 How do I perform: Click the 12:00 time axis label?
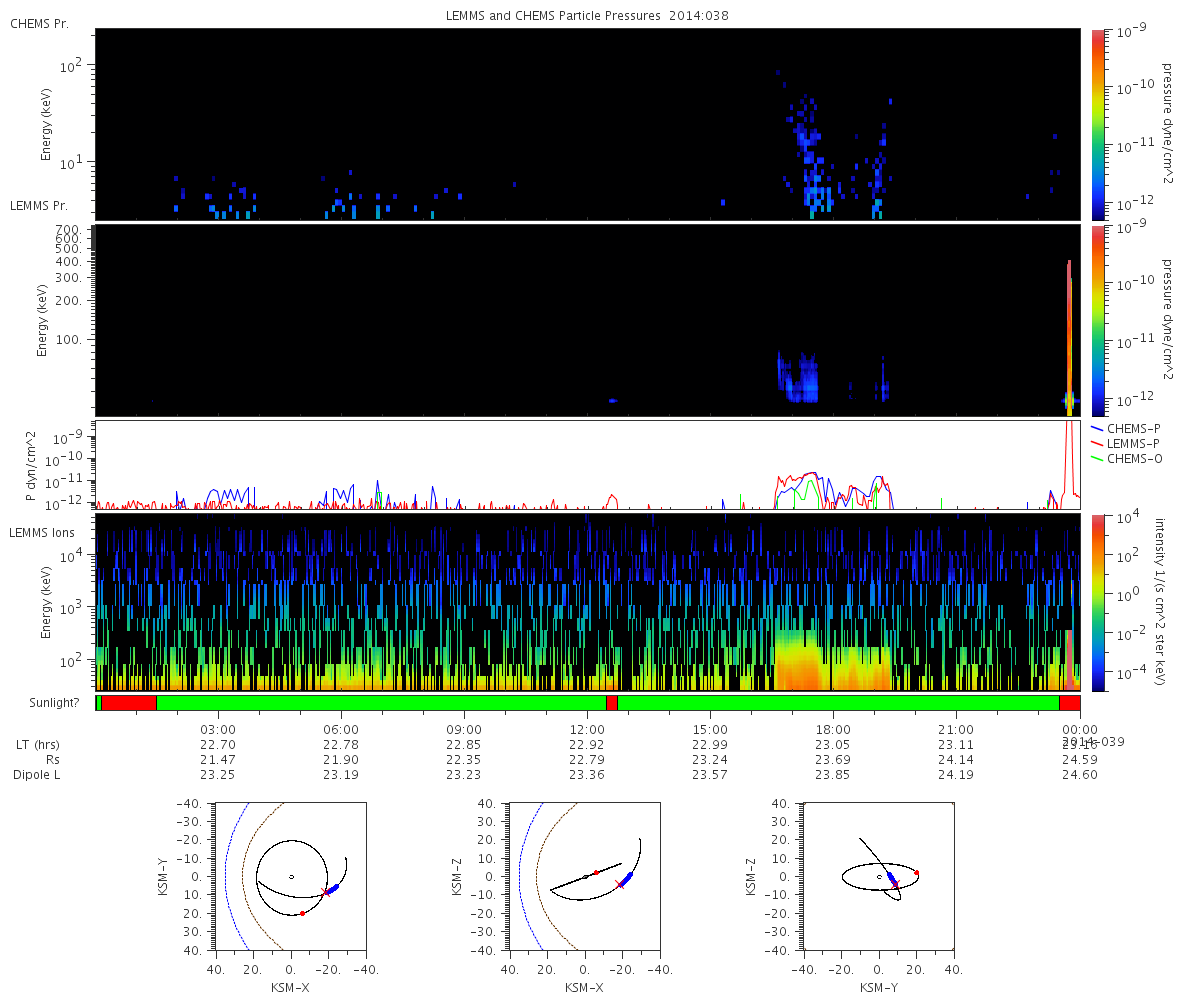click(x=587, y=729)
